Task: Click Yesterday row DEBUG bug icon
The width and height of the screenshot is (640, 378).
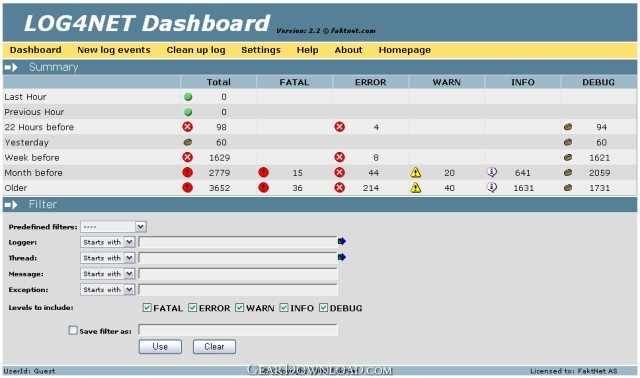Action: click(568, 142)
